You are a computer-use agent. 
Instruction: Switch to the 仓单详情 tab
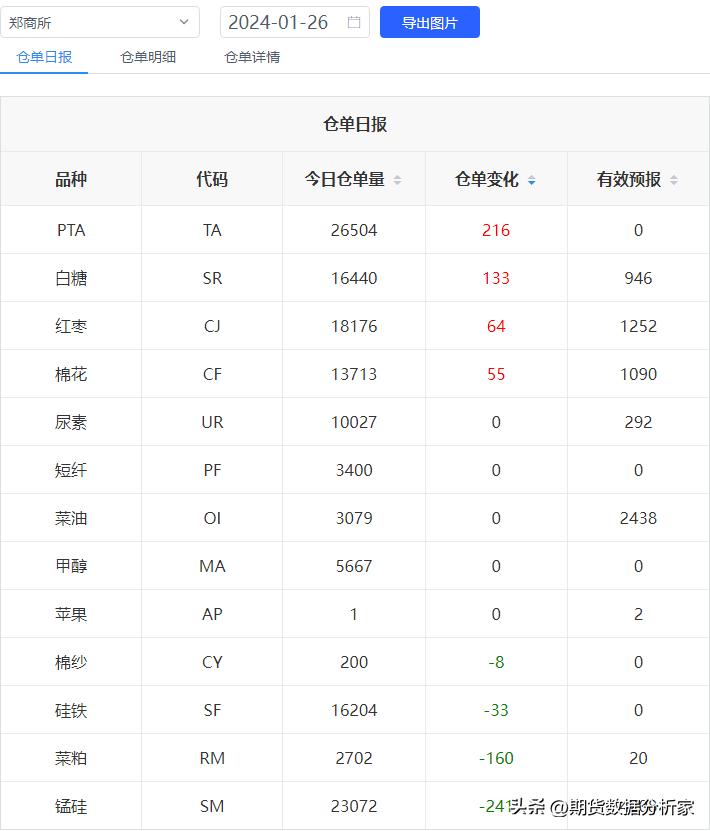[x=252, y=57]
